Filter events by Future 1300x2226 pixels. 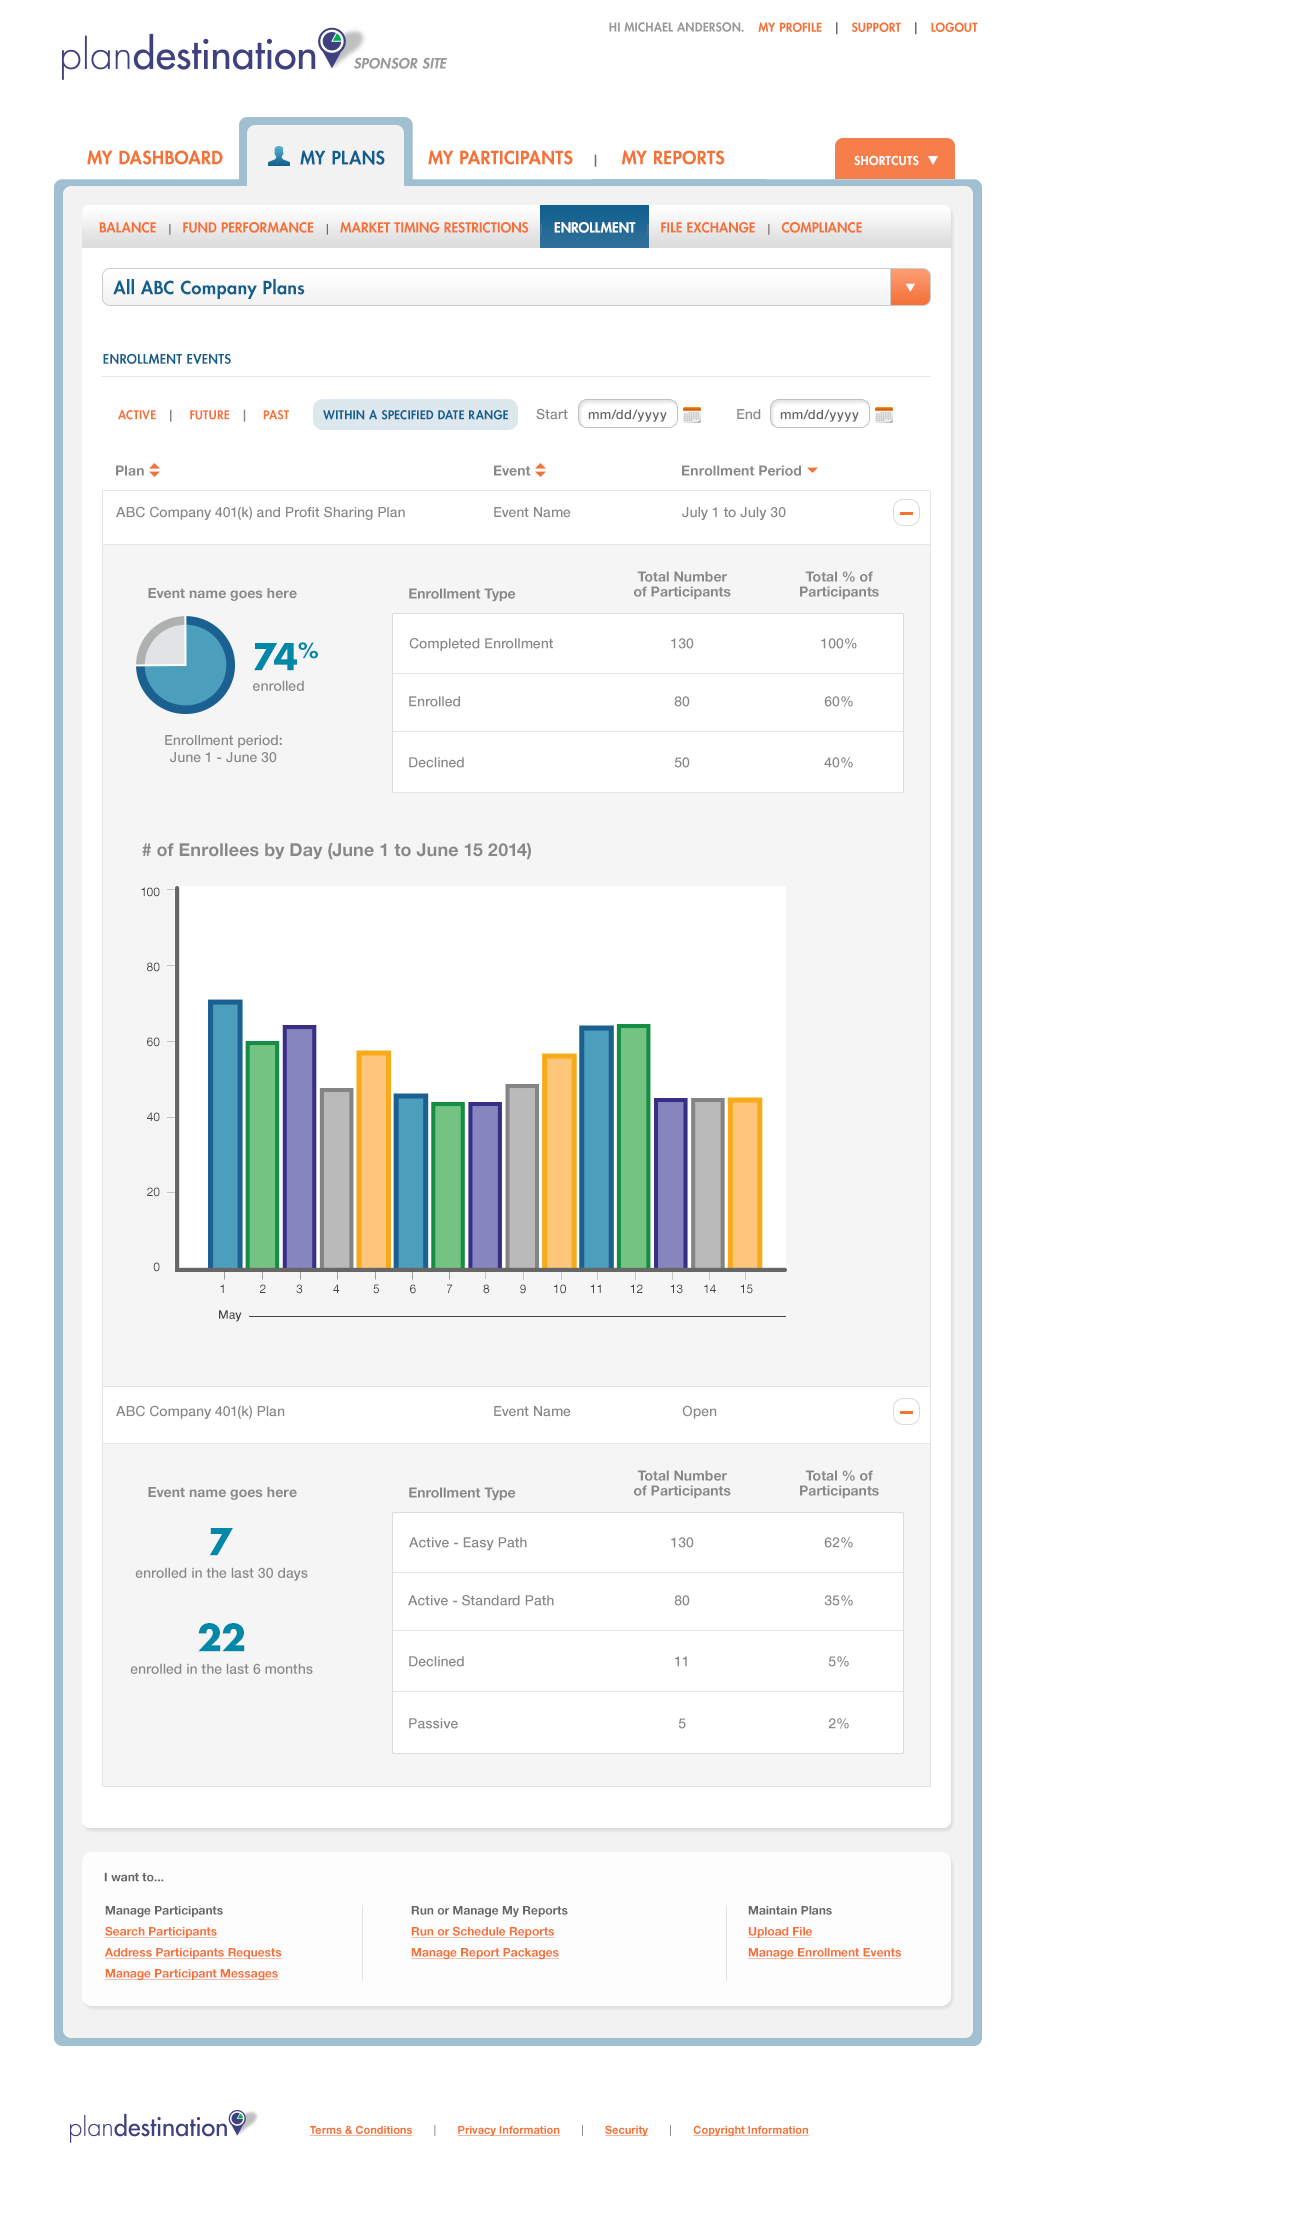209,415
